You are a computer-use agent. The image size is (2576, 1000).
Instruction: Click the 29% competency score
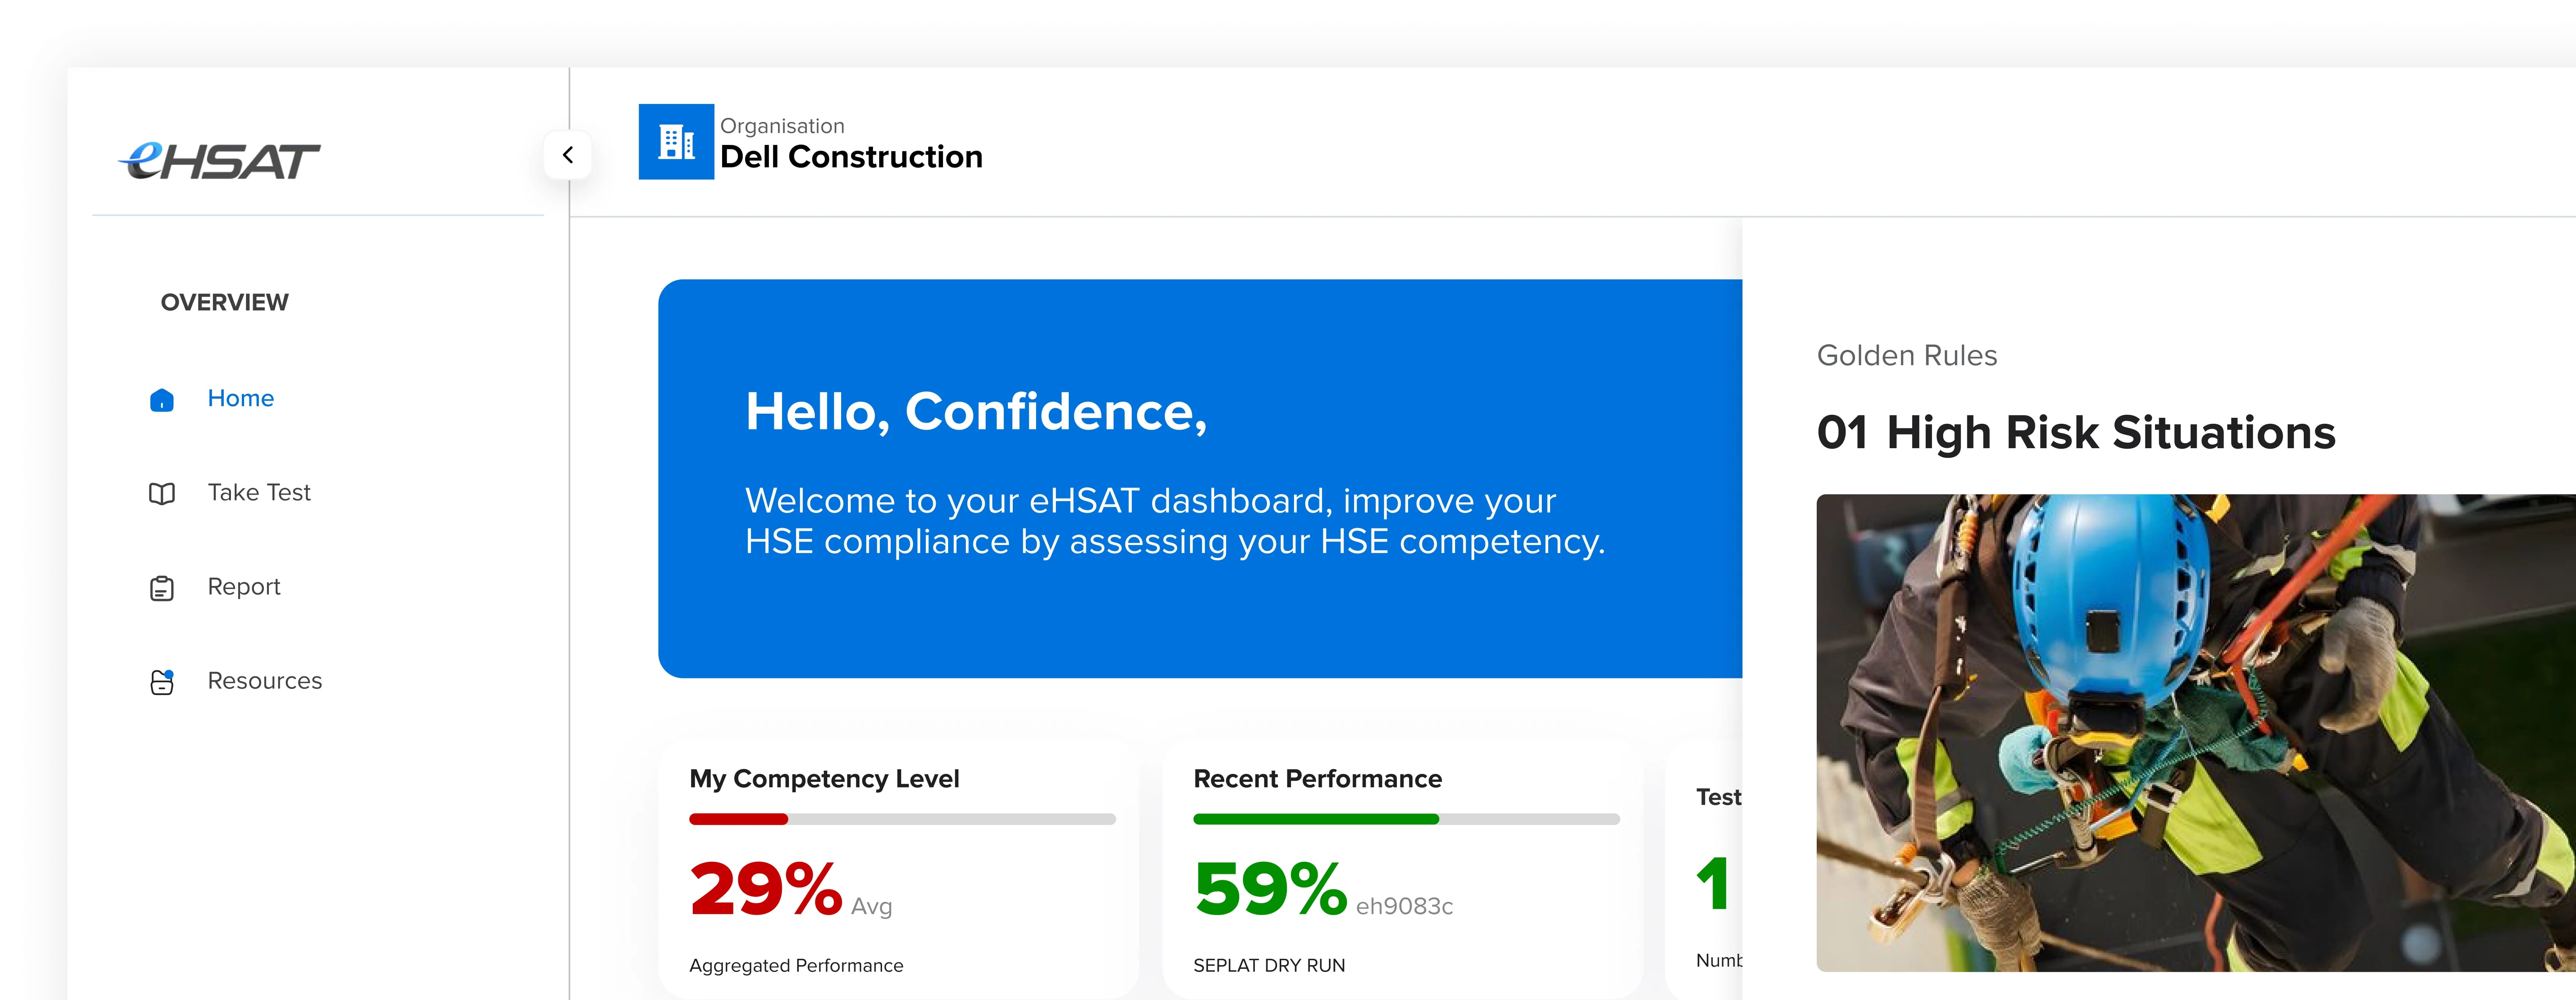pyautogui.click(x=766, y=888)
